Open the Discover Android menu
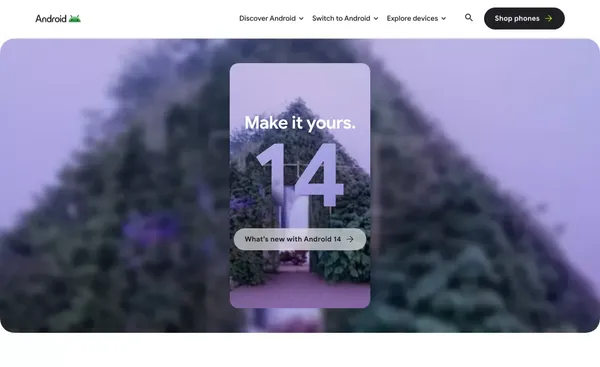Viewport: 600px width, 367px height. click(x=271, y=18)
